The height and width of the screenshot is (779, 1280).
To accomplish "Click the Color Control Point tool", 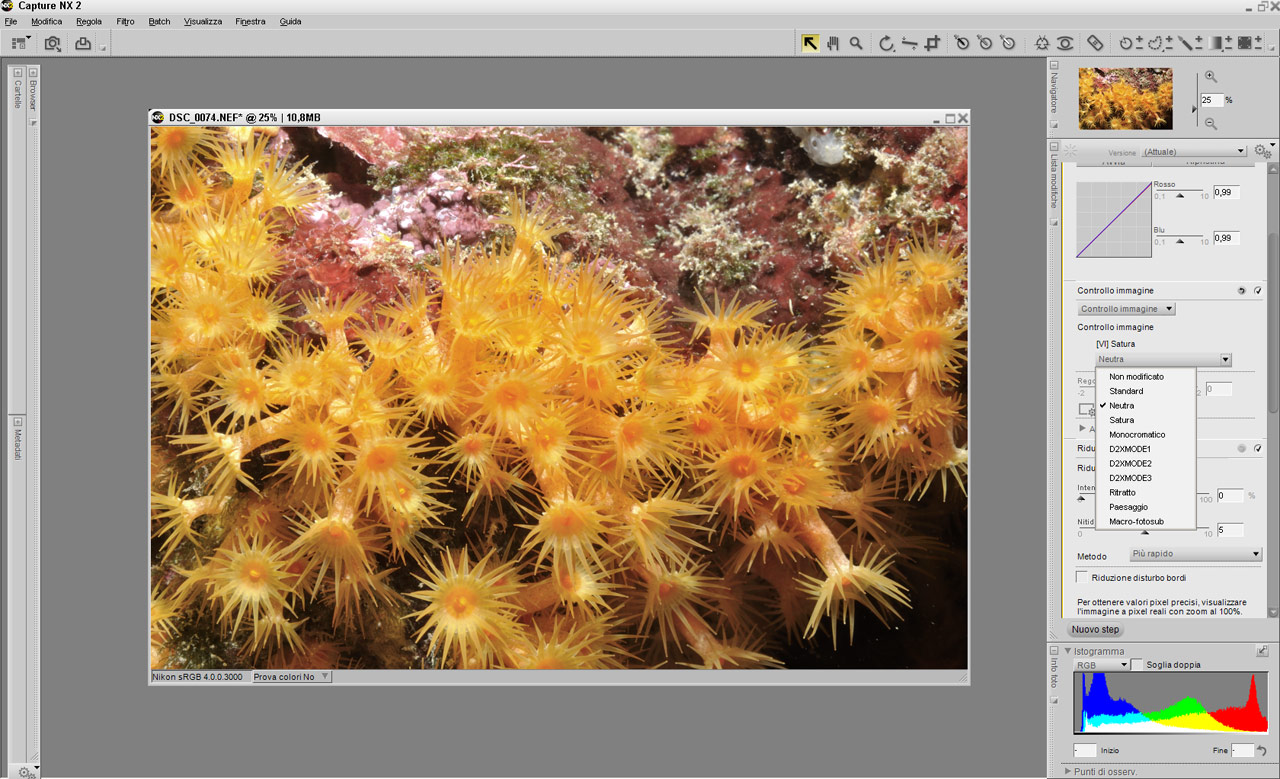I will (x=1043, y=43).
